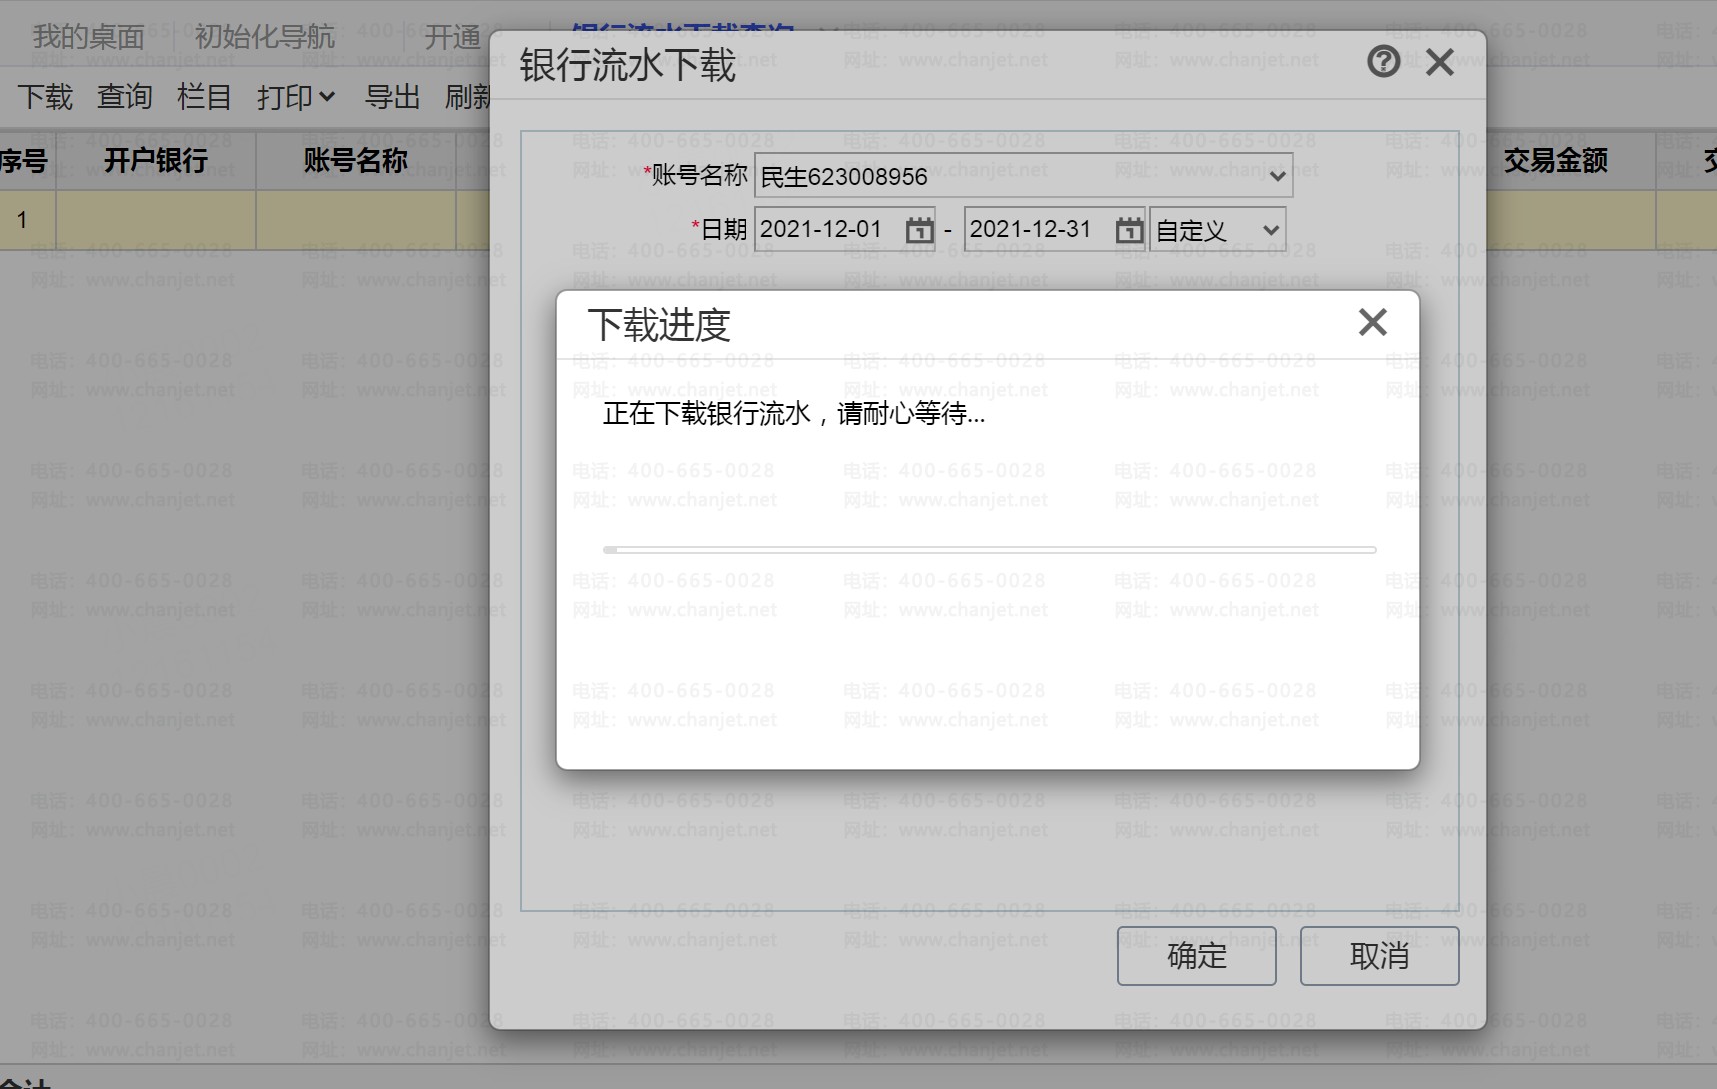Switch to 初始化导航 tab
Screen dimensions: 1717x1089
pos(264,37)
